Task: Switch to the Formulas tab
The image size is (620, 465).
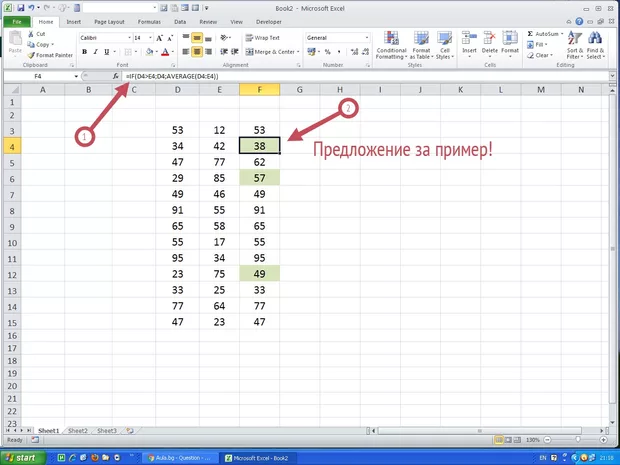Action: (x=149, y=22)
